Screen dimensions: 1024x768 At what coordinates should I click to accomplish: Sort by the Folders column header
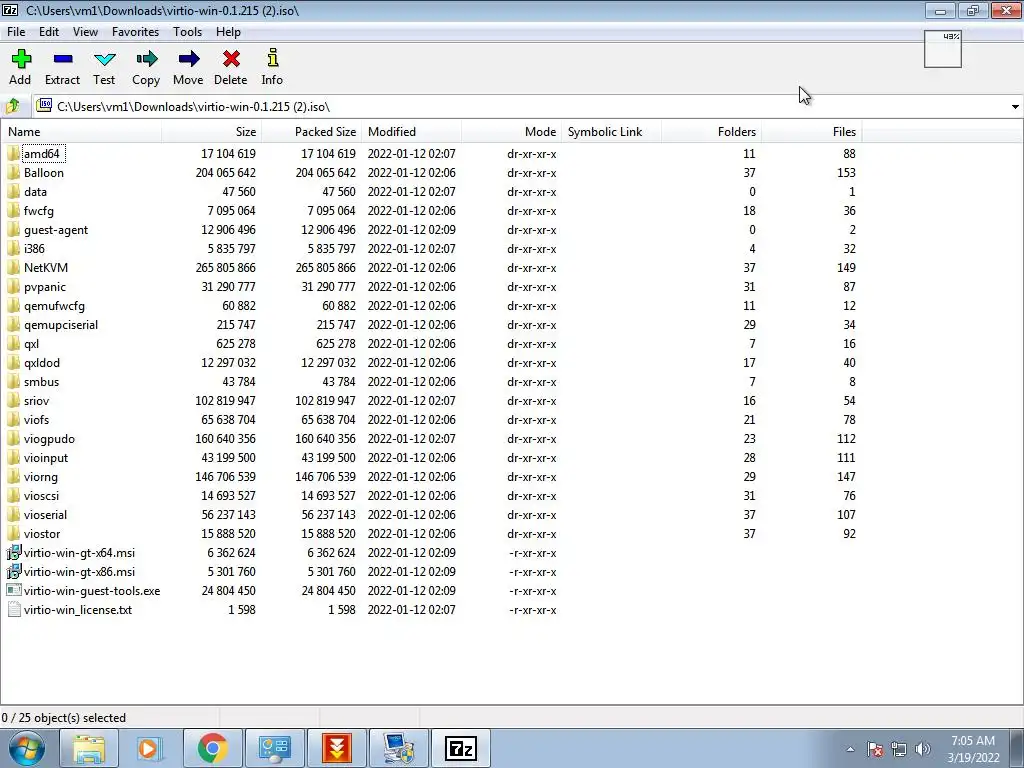click(x=711, y=132)
